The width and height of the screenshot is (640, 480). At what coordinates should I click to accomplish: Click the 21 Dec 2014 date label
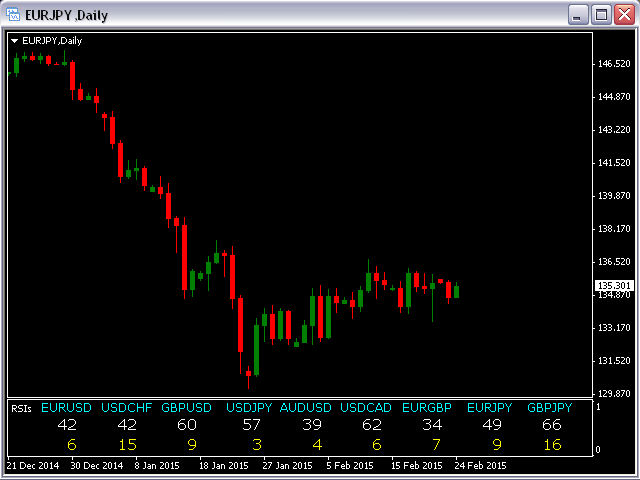(33, 466)
